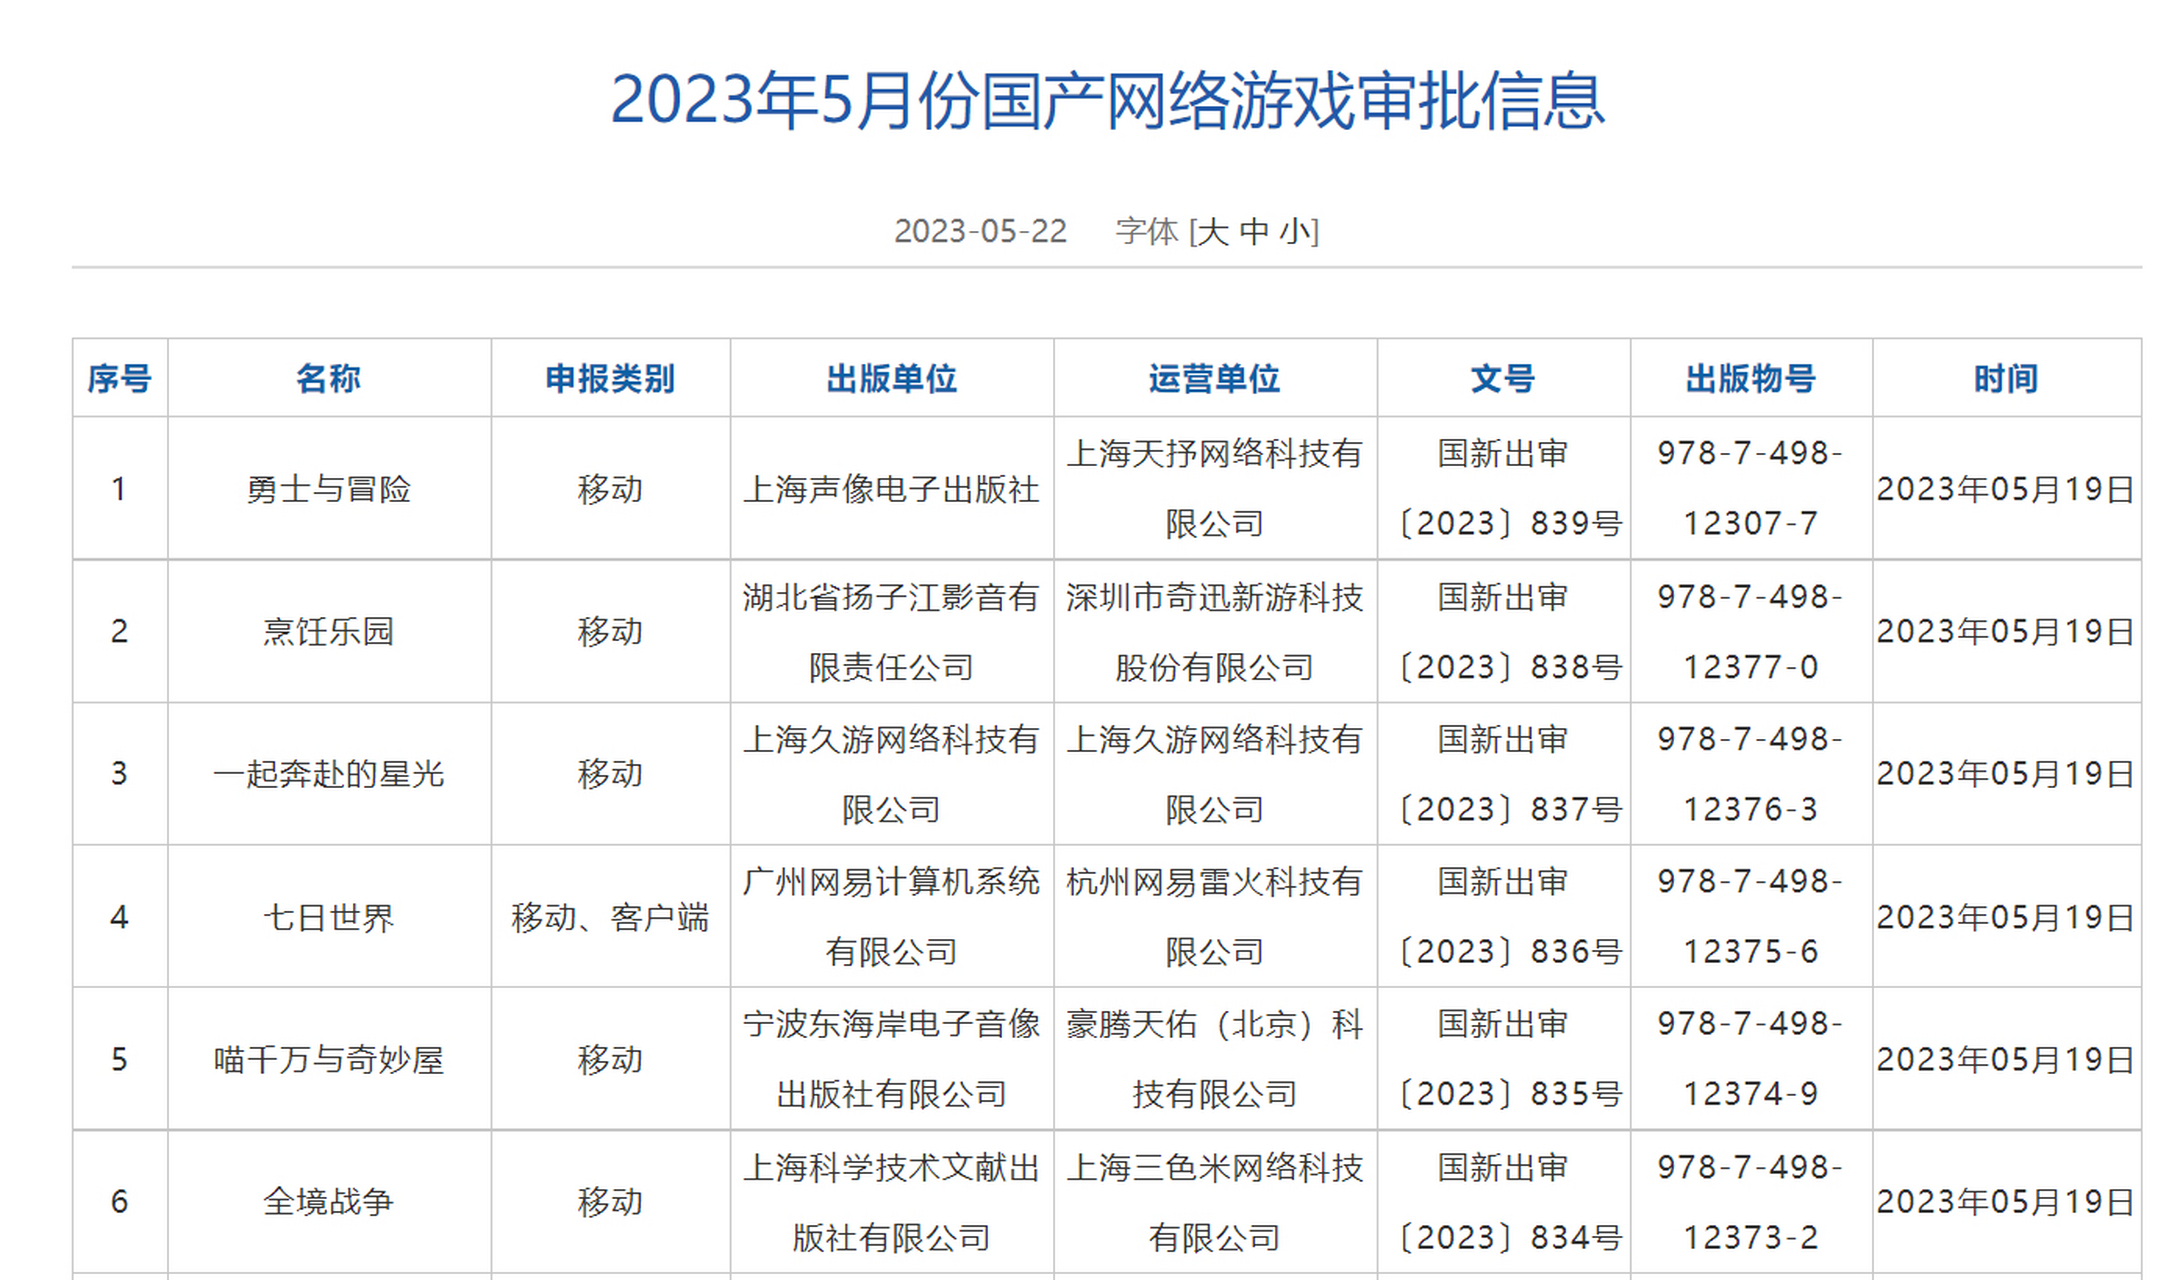Click the 出版物号 column header
The width and height of the screenshot is (2166, 1280).
(x=1750, y=379)
